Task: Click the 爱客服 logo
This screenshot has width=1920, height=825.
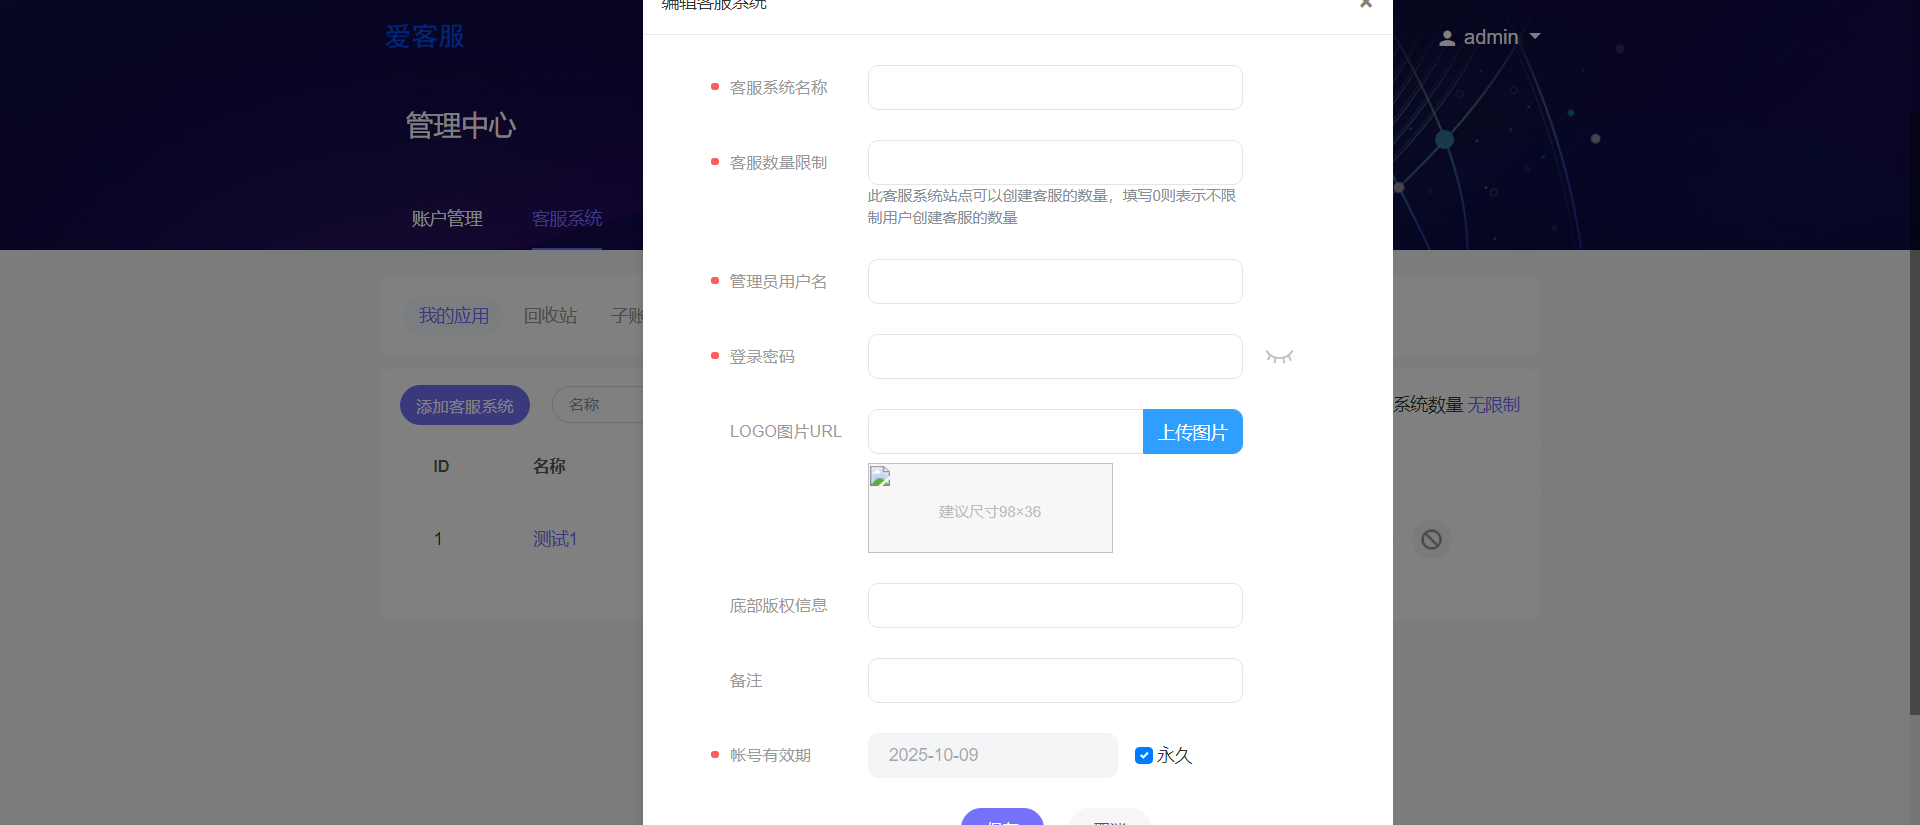Action: (x=425, y=37)
